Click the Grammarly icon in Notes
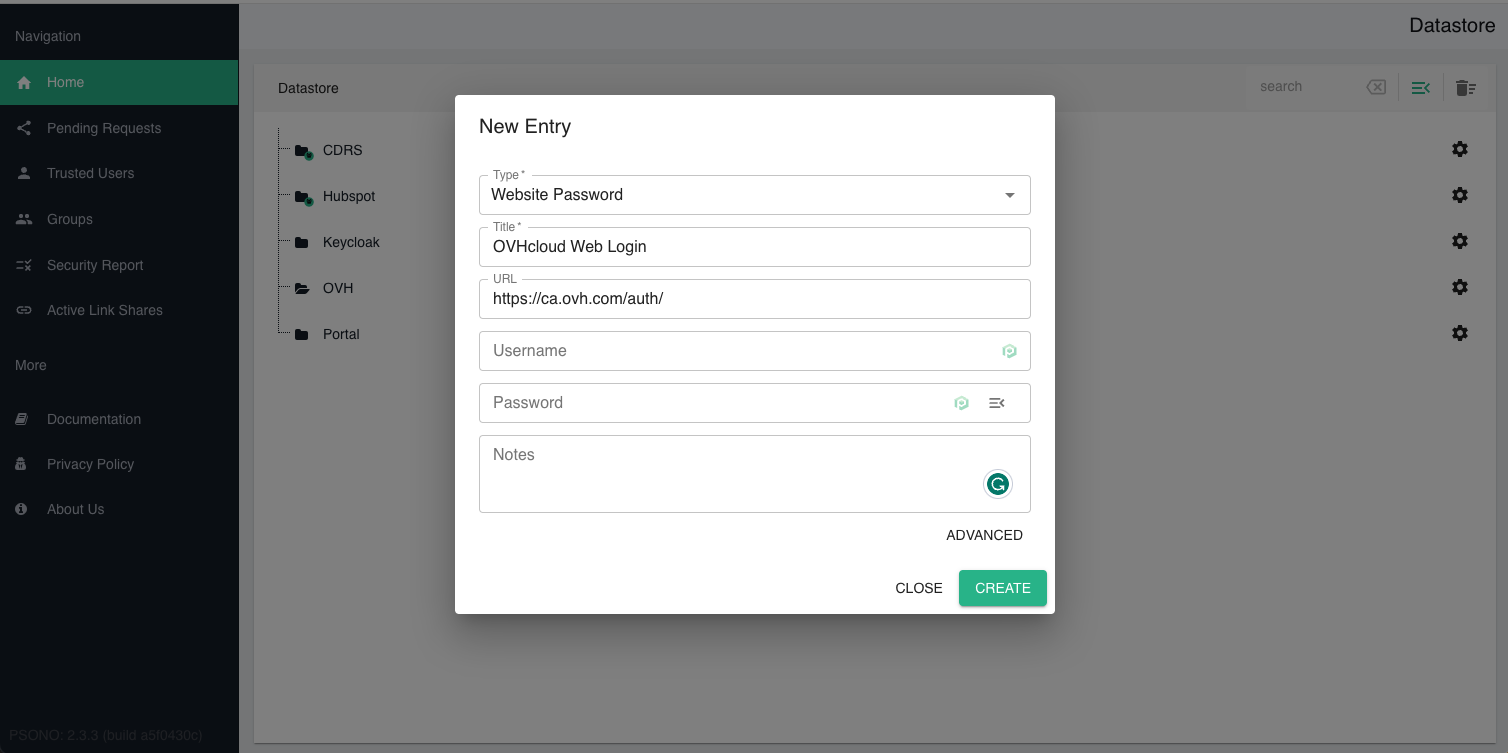Viewport: 1508px width, 753px height. 997,485
